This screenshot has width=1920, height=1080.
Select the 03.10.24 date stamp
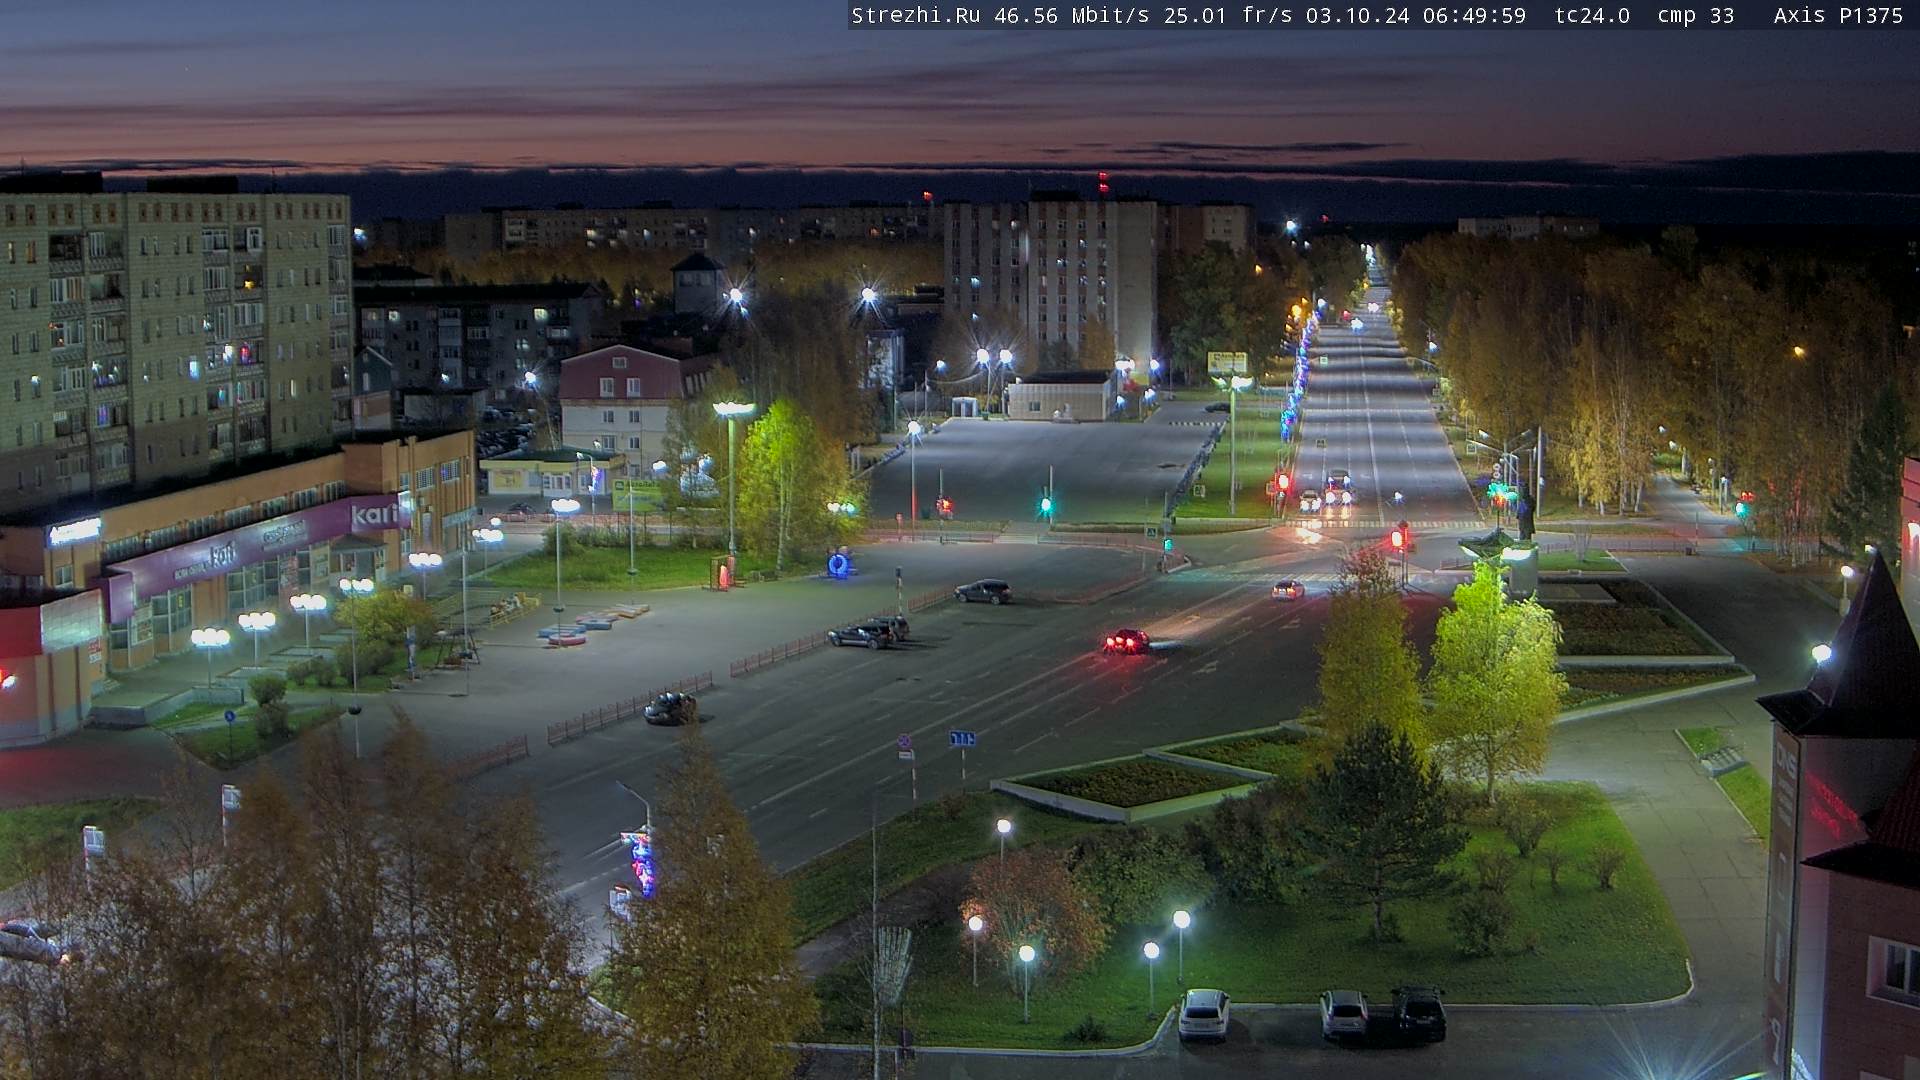[x=1357, y=15]
